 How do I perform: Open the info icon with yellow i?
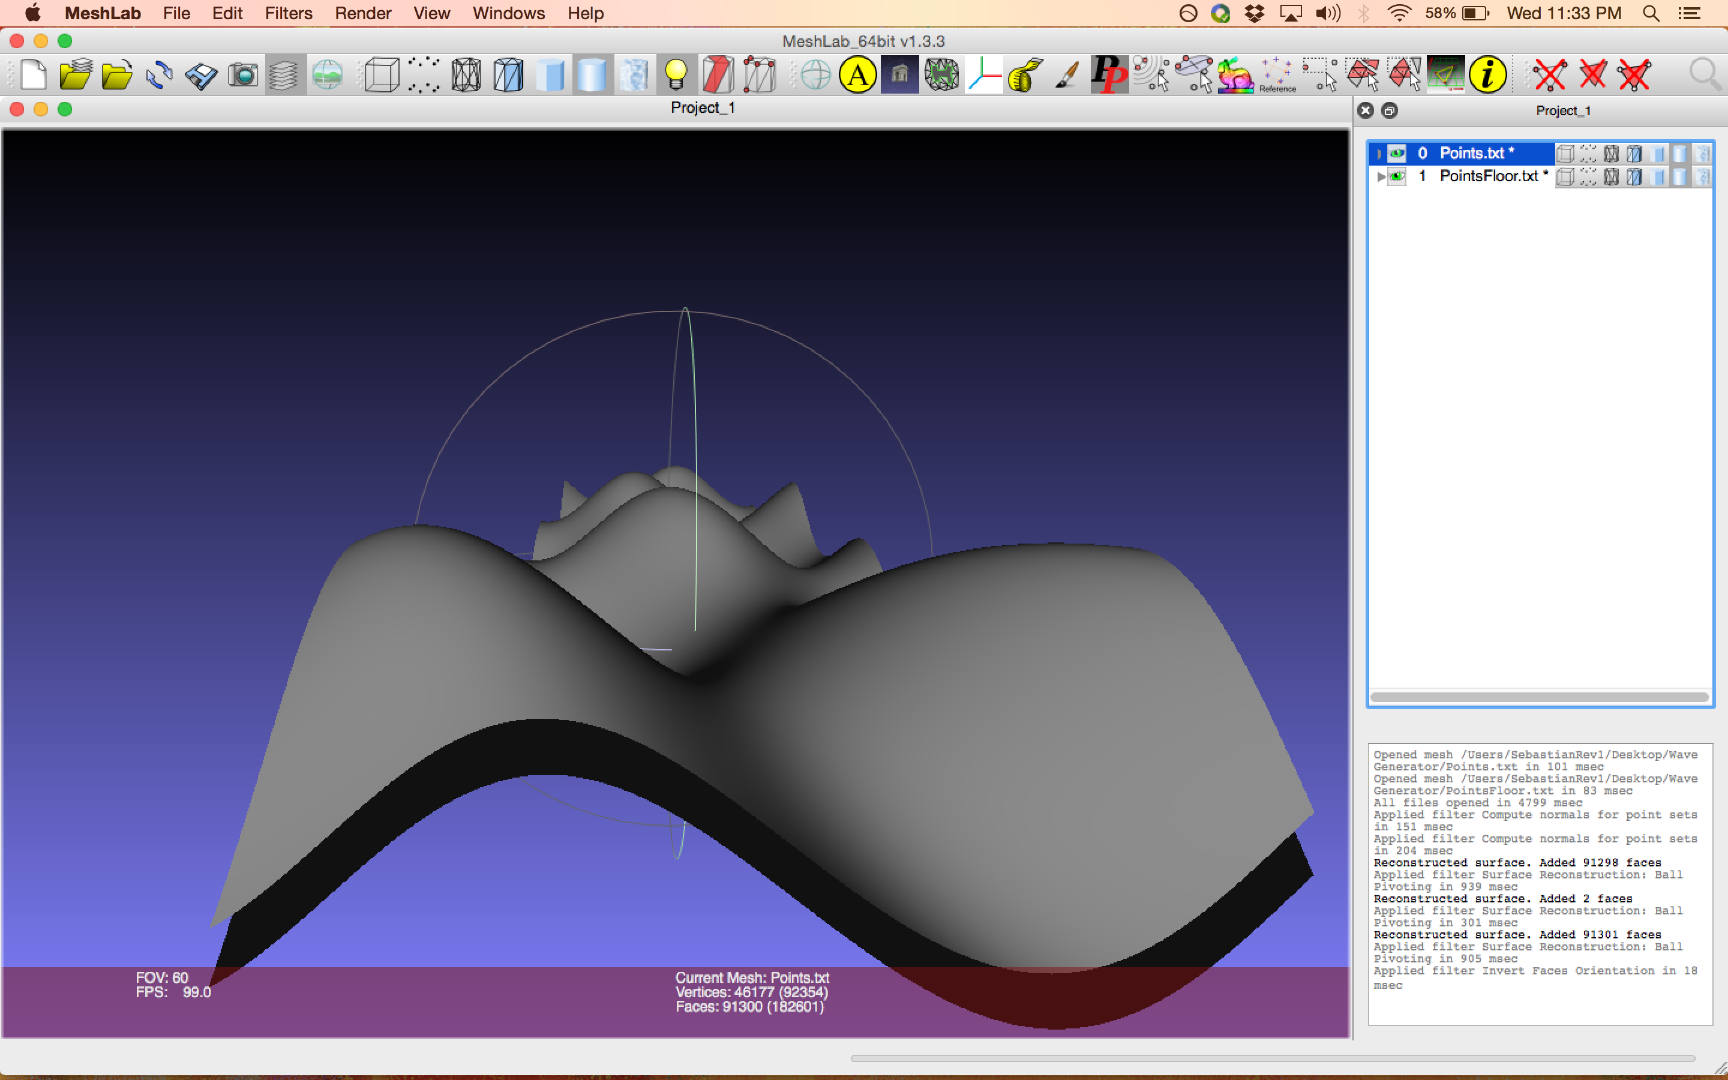tap(1488, 74)
